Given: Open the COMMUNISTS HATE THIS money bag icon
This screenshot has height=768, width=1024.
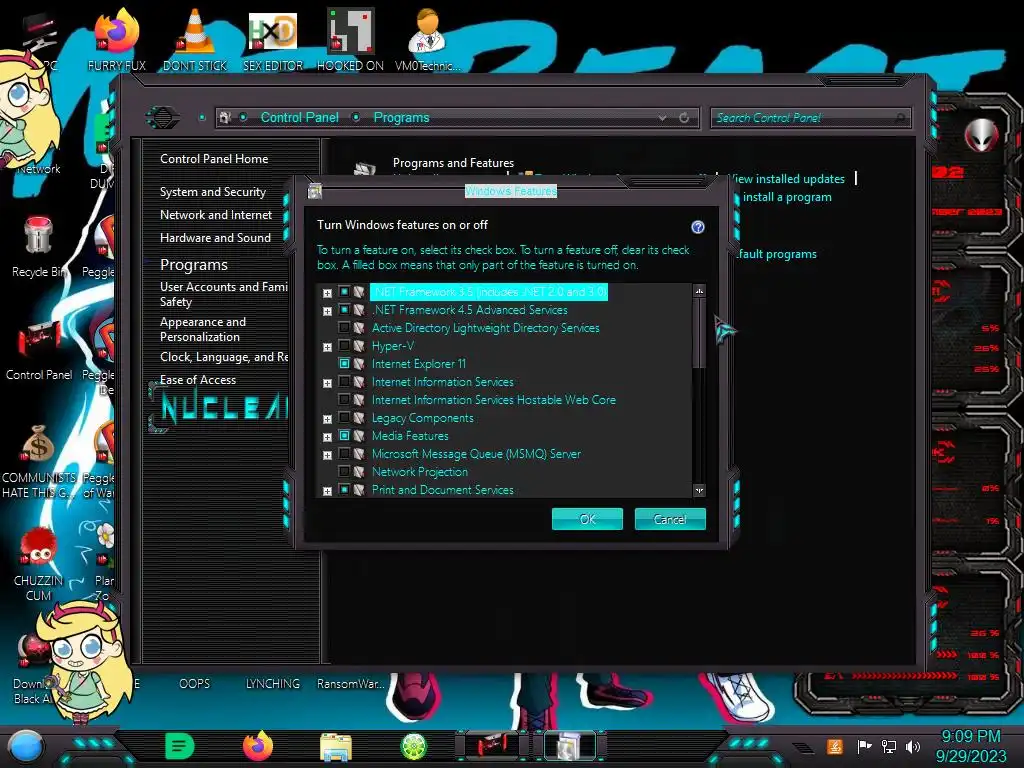Looking at the screenshot, I should tap(39, 461).
